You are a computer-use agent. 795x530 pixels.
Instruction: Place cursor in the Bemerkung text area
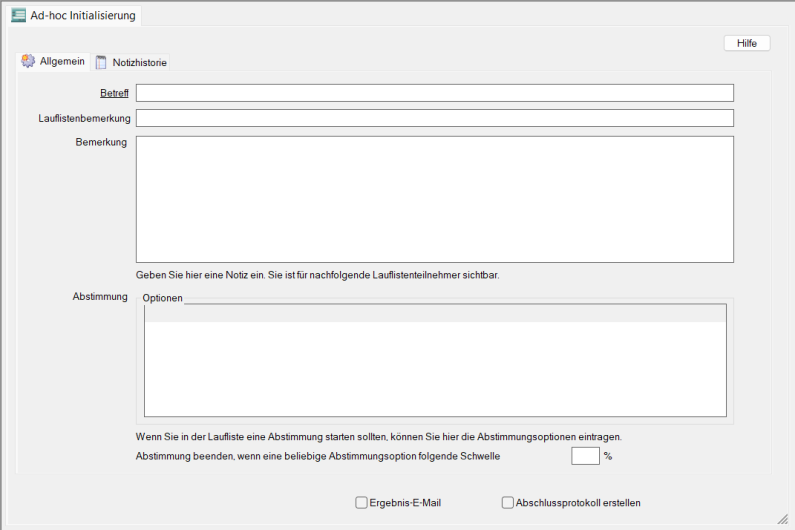click(x=434, y=199)
